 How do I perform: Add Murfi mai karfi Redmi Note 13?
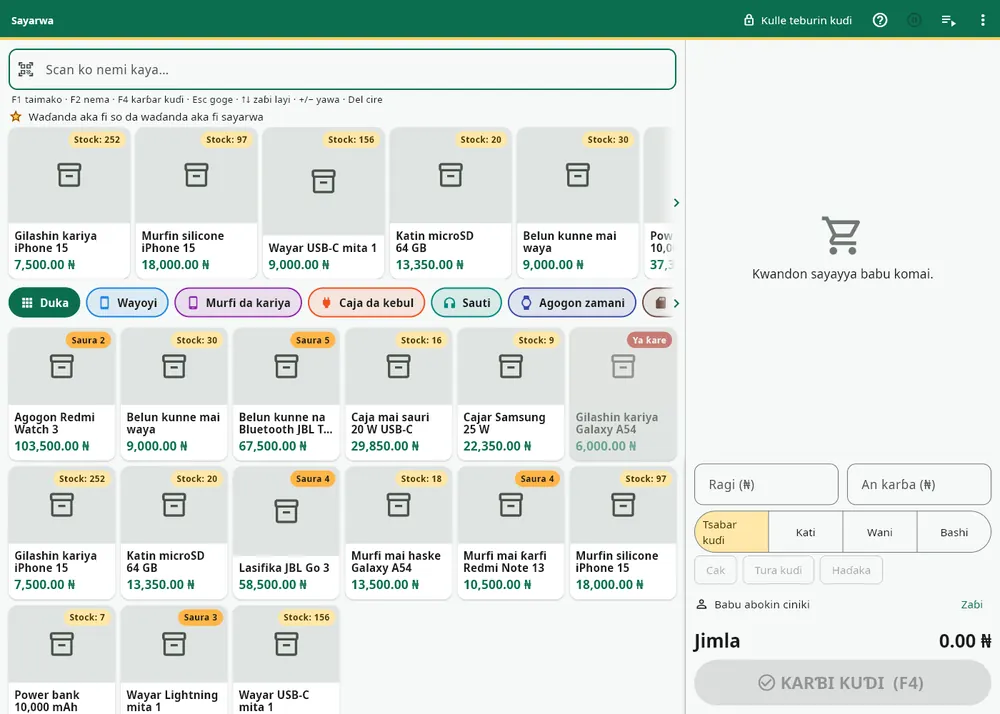click(x=511, y=533)
